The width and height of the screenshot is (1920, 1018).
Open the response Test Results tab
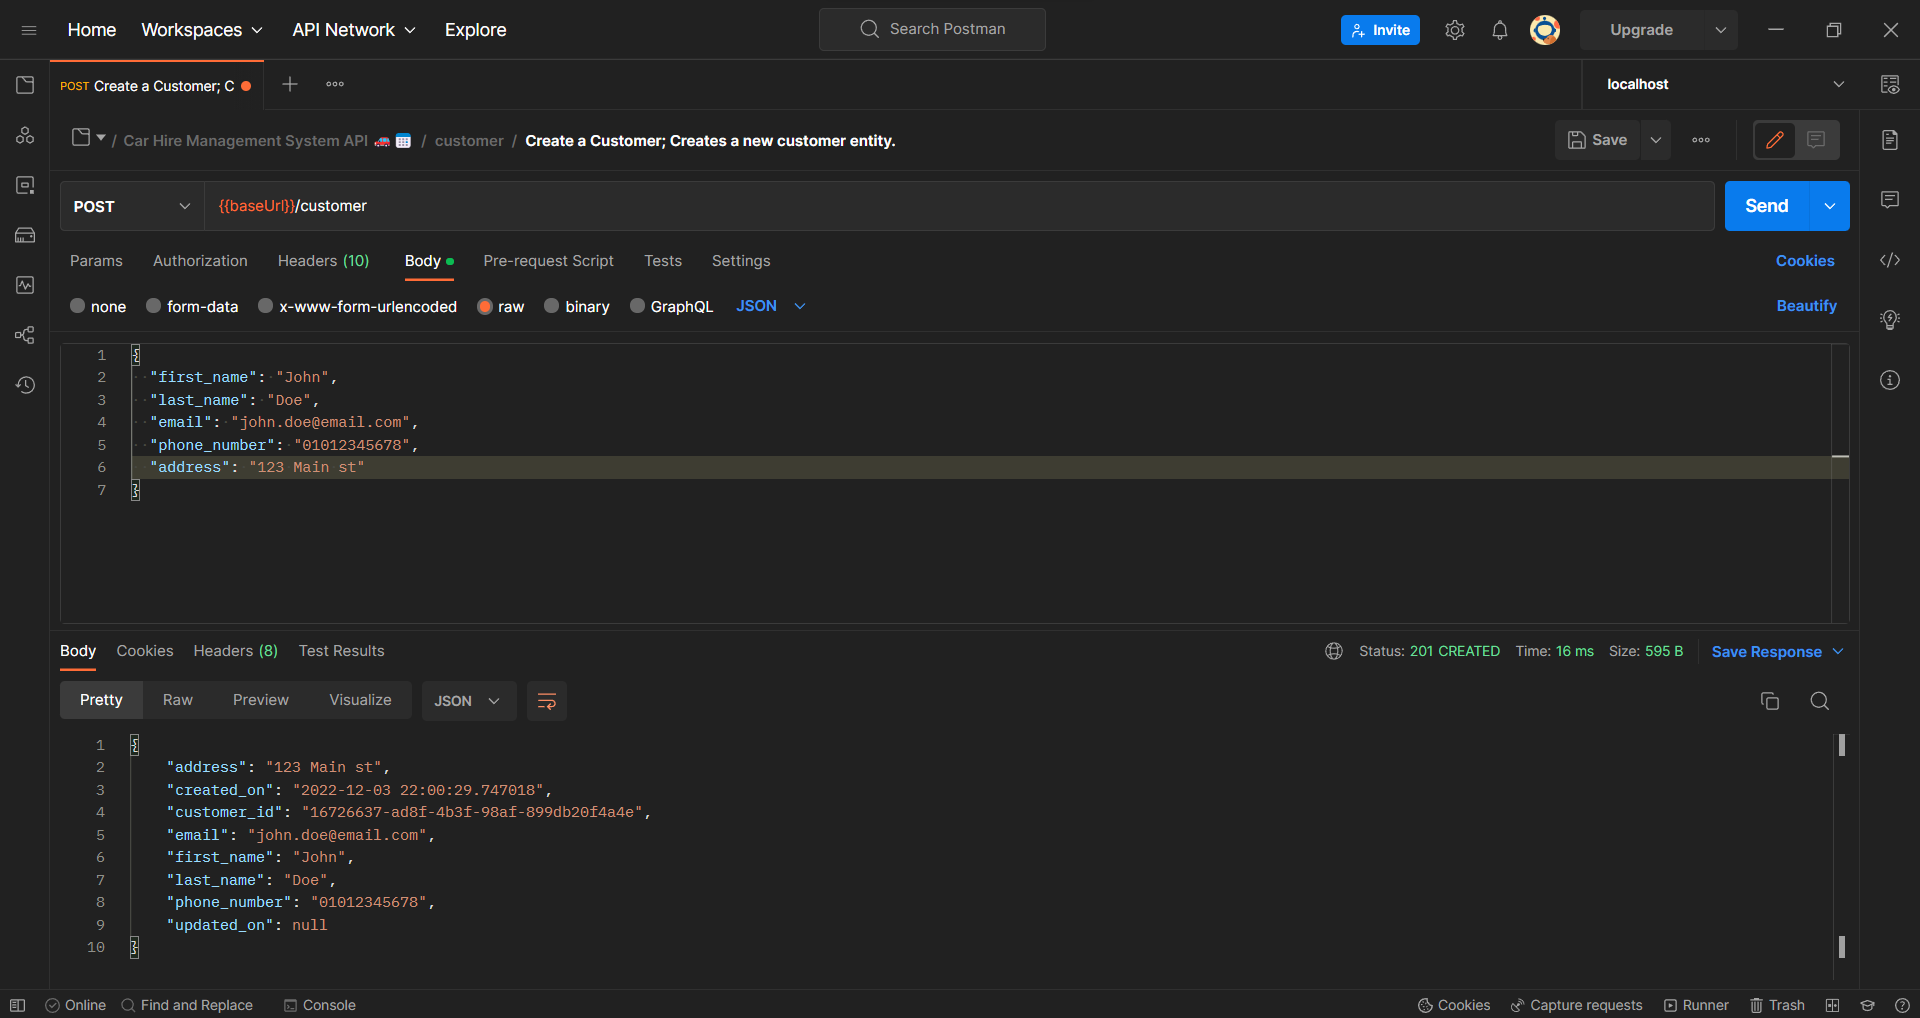[341, 651]
